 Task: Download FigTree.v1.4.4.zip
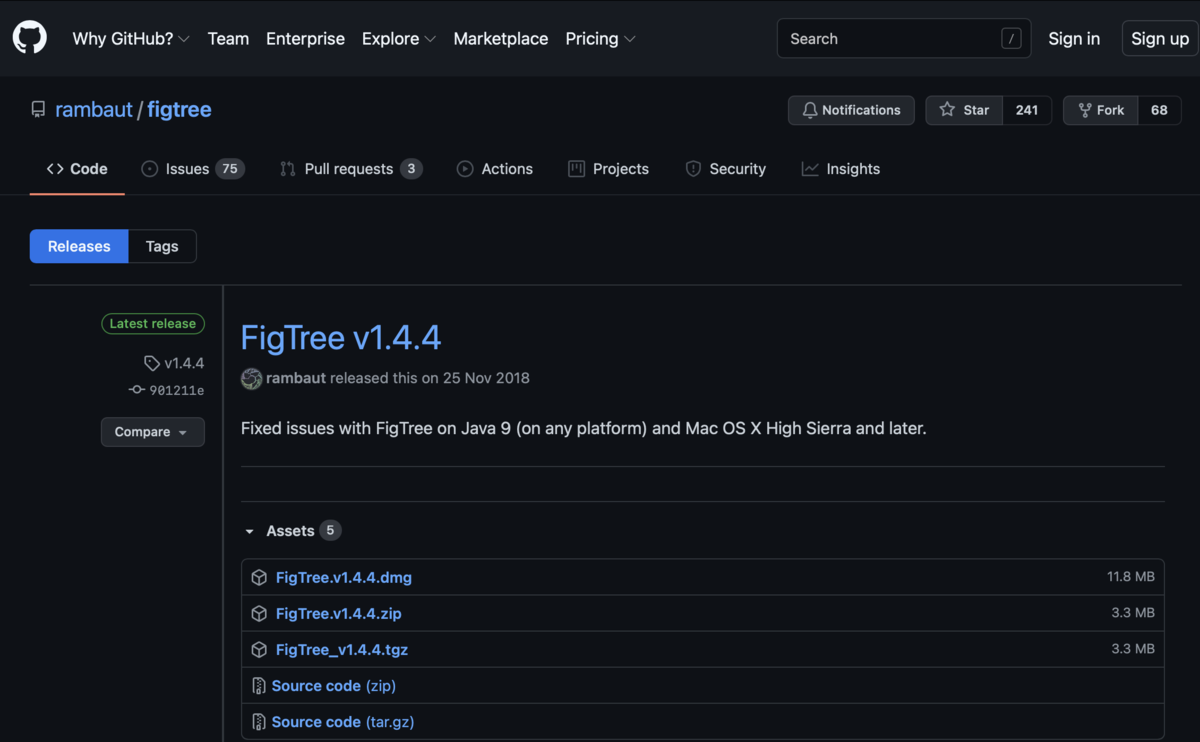click(x=339, y=613)
